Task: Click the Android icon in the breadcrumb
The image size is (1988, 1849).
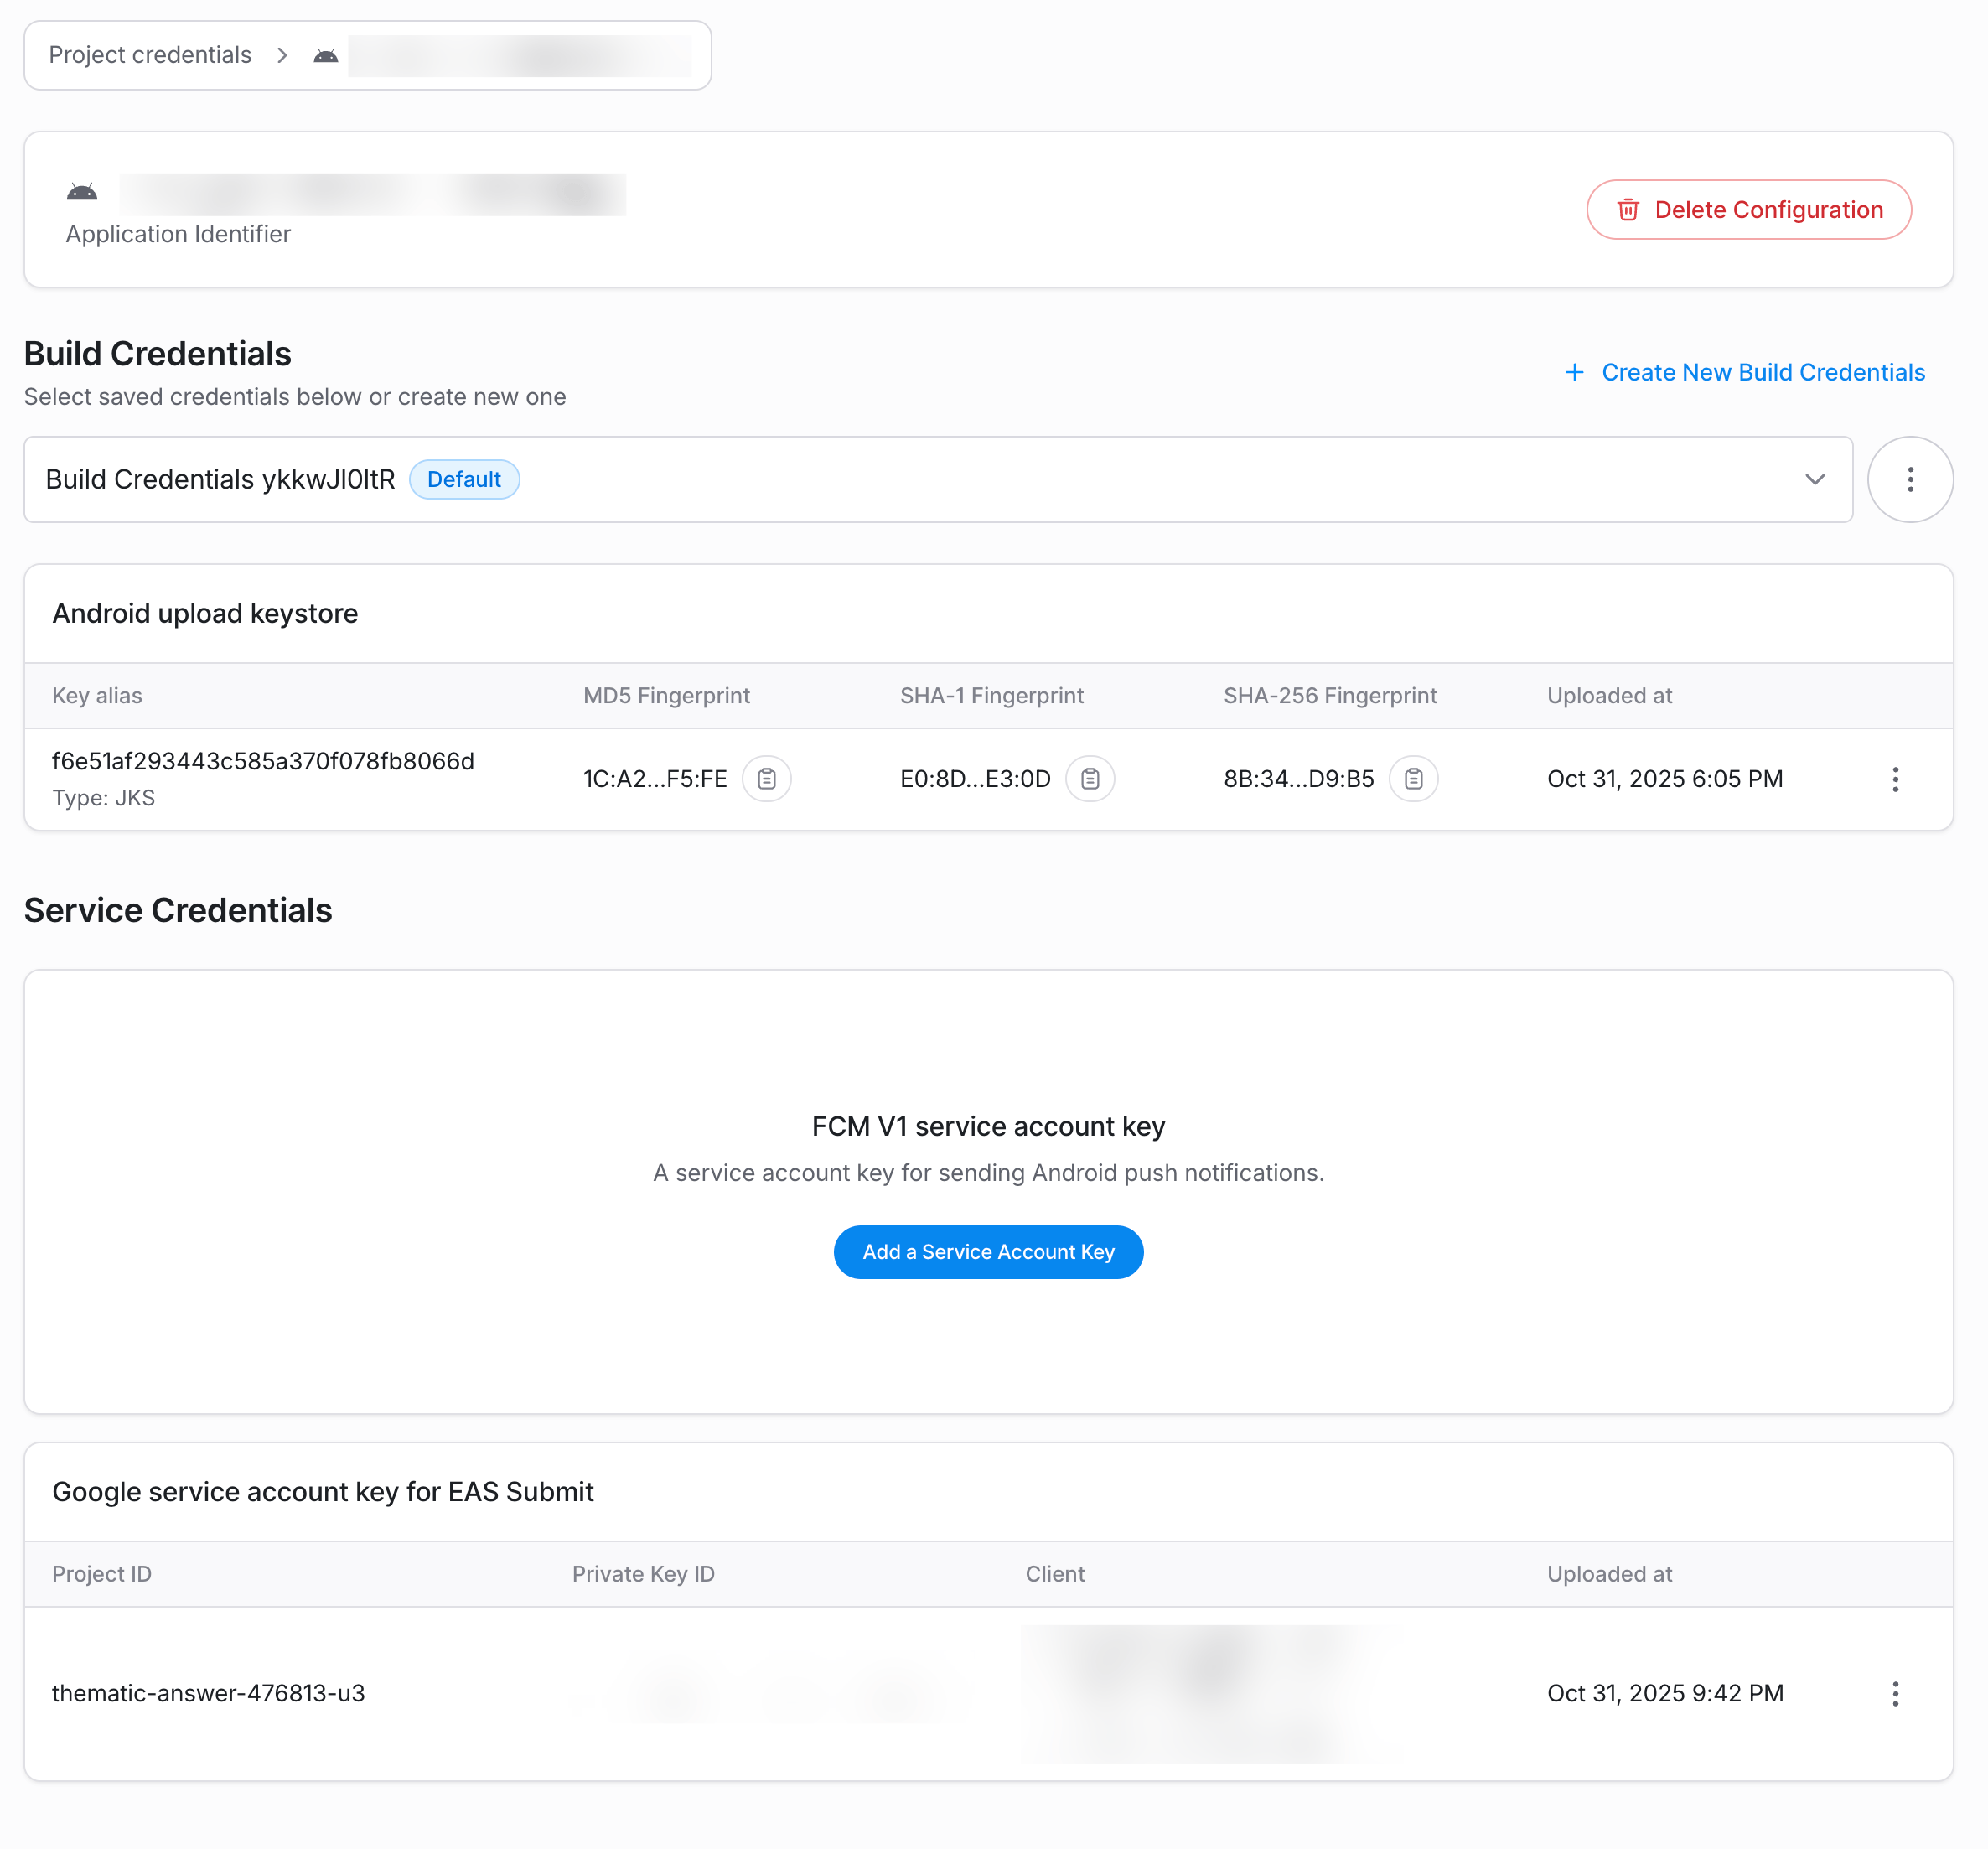Action: 324,55
